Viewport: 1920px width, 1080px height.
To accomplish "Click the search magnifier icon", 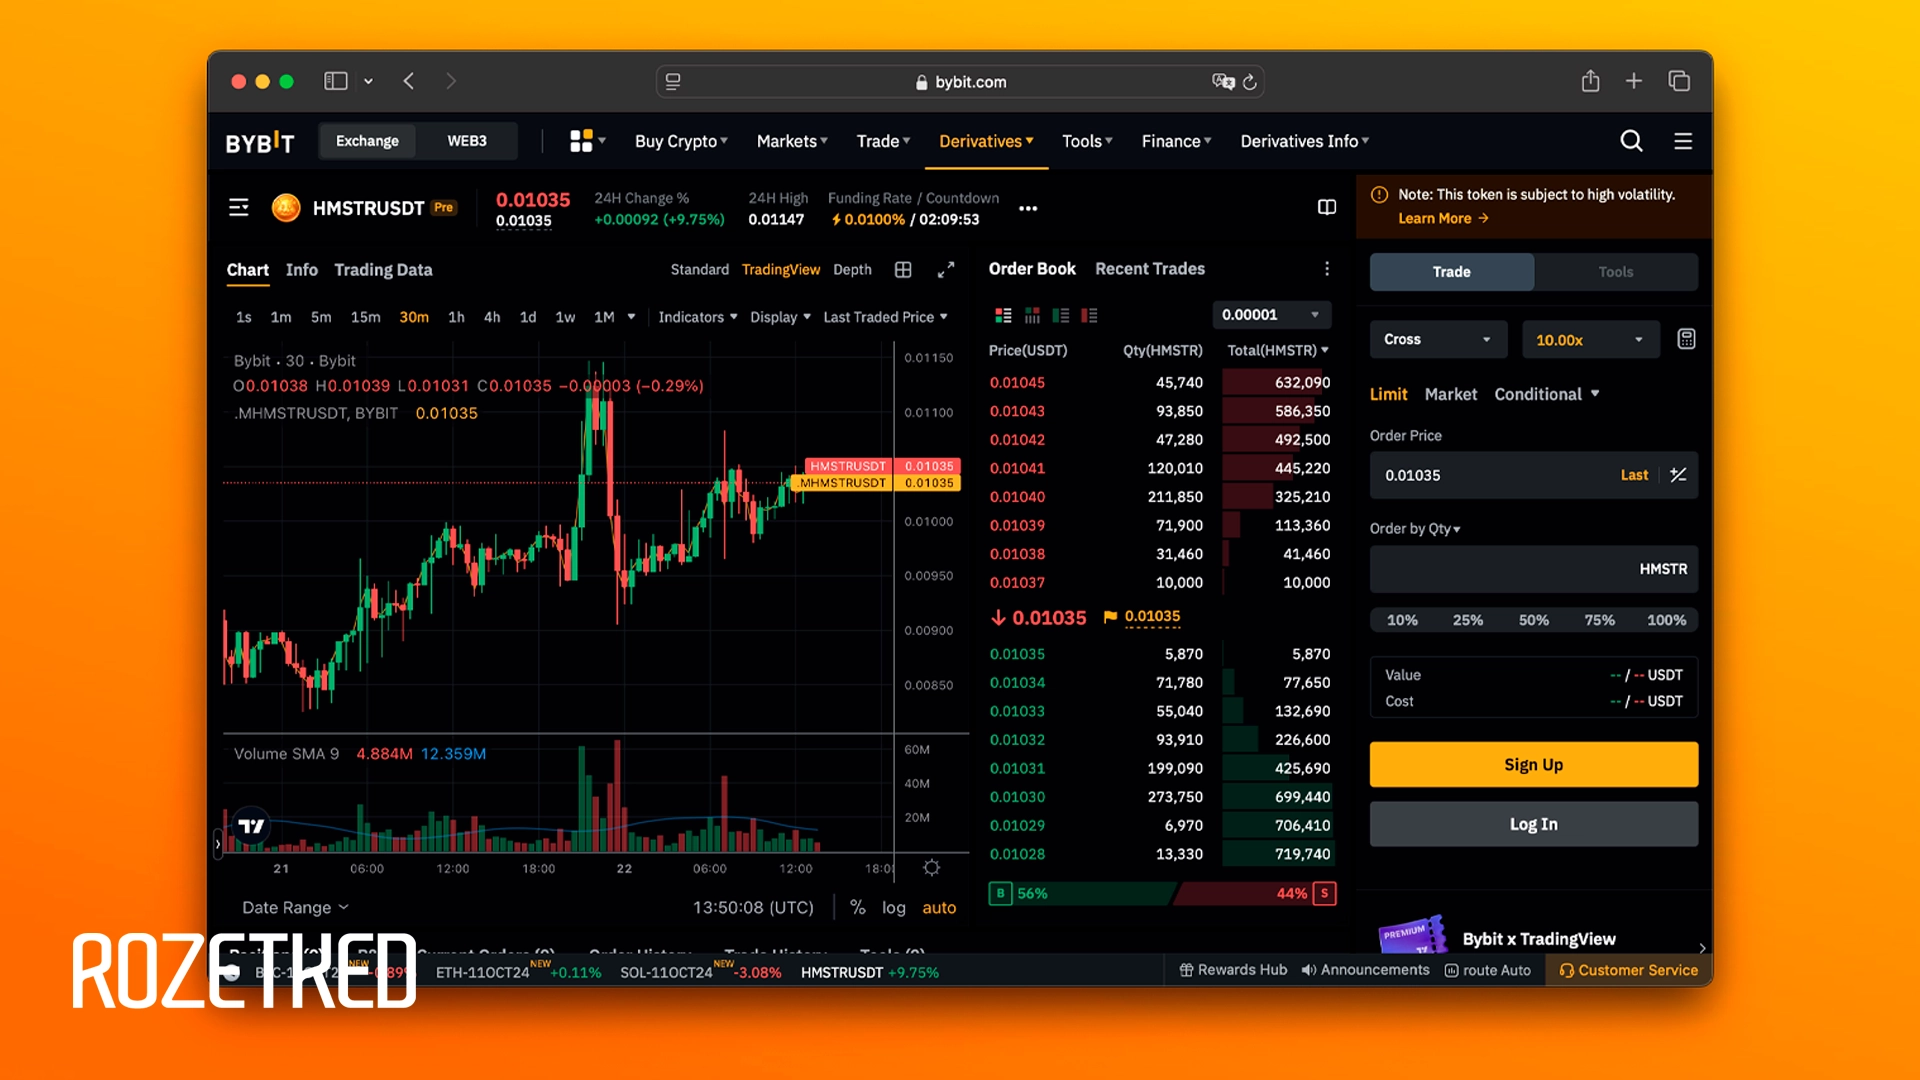I will (x=1631, y=141).
